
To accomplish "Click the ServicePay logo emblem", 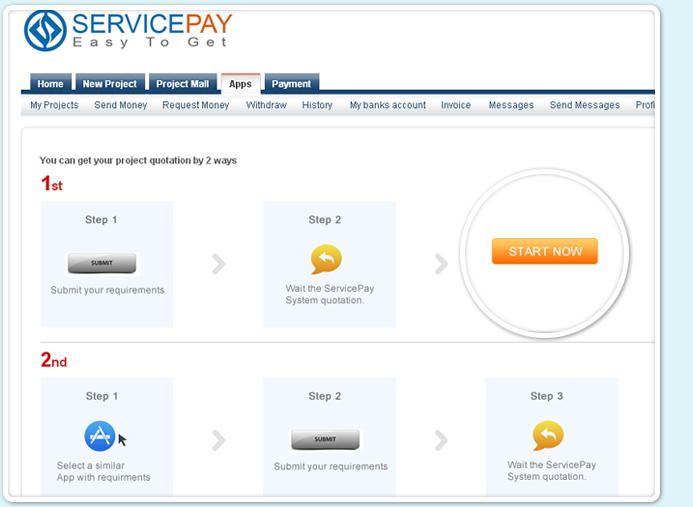I will [46, 30].
